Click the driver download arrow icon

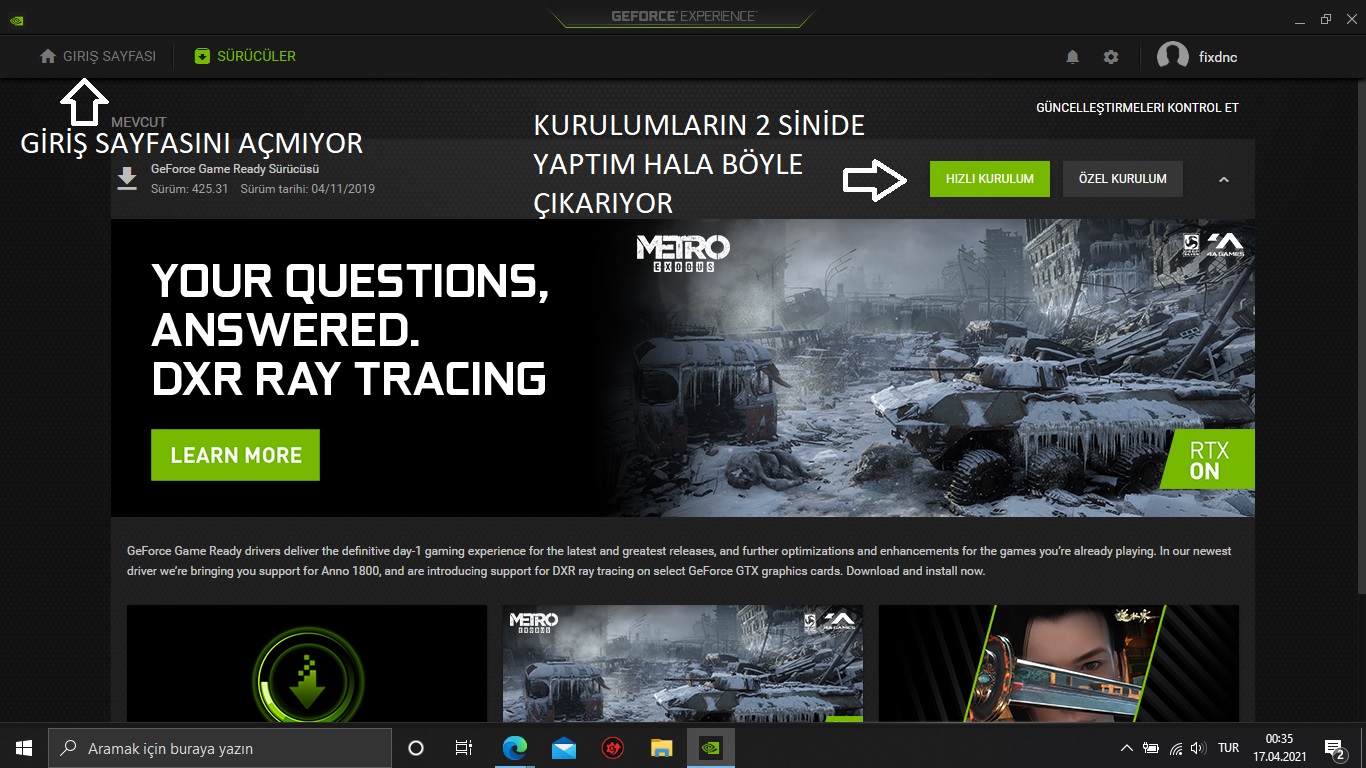click(x=127, y=179)
